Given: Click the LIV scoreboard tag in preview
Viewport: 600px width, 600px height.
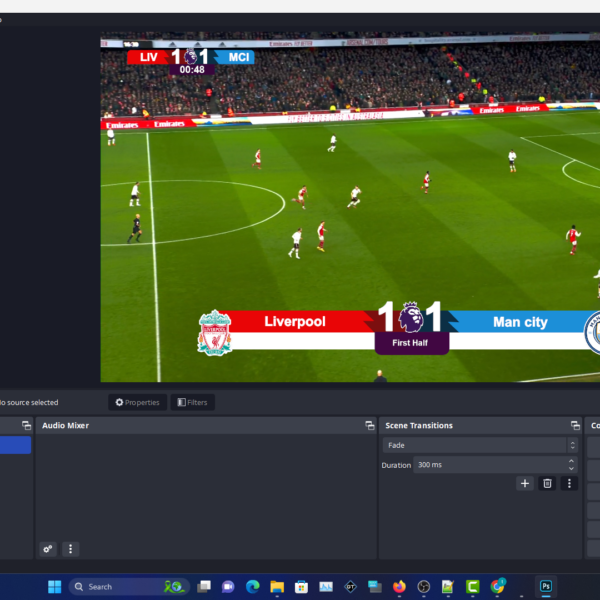Looking at the screenshot, I should [x=148, y=57].
